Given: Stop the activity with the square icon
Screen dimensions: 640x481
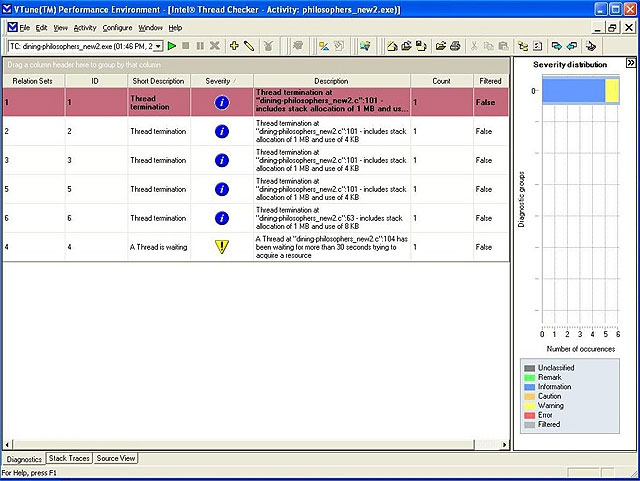Looking at the screenshot, I should (x=186, y=46).
